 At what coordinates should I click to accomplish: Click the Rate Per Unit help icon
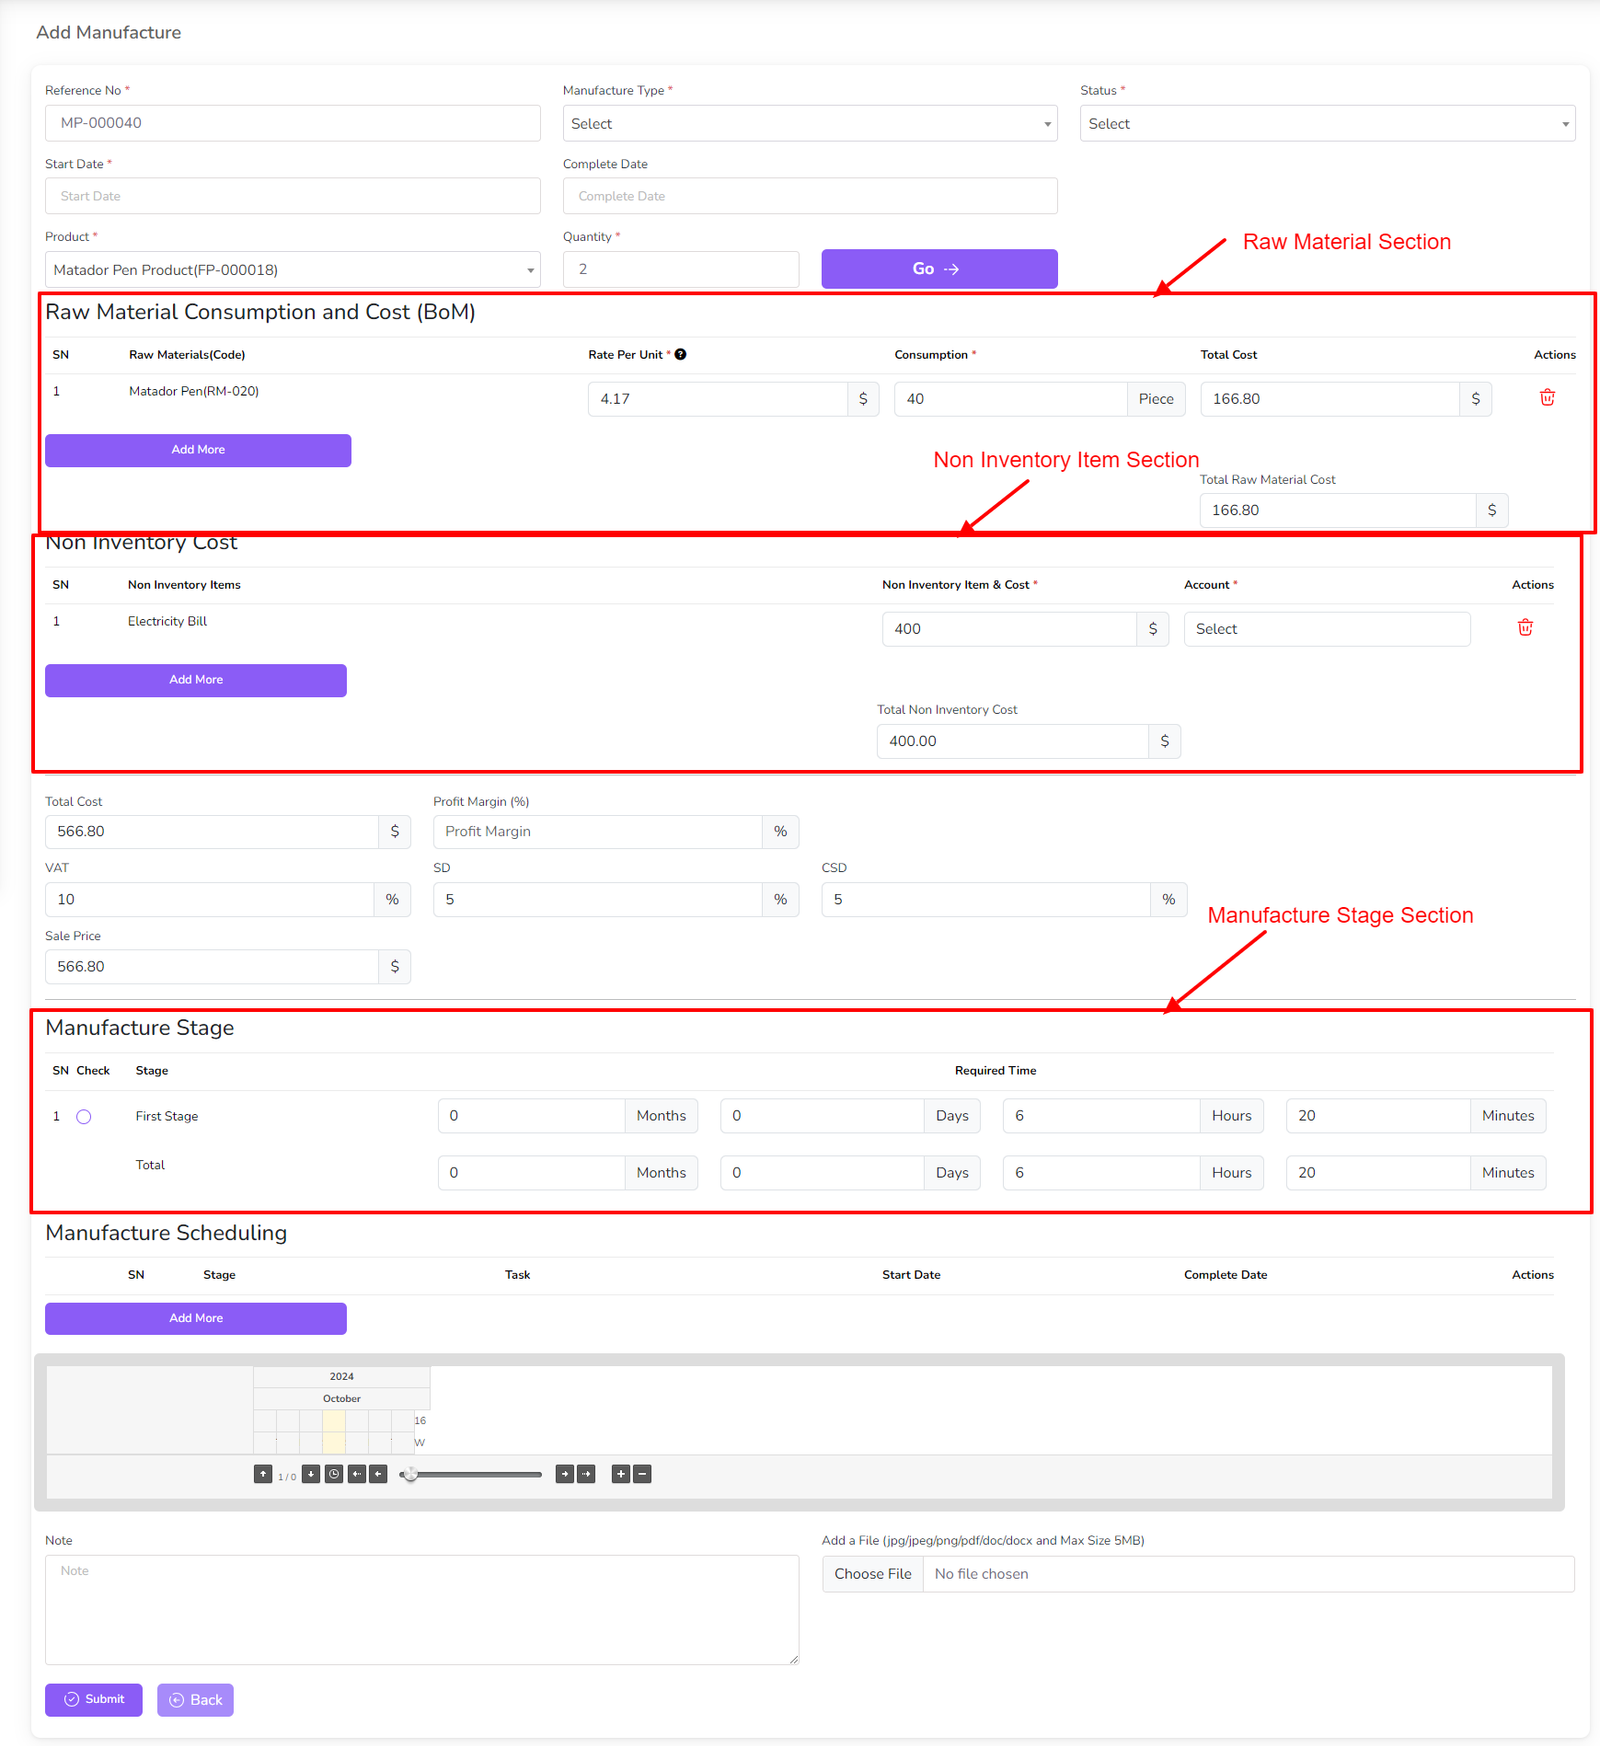tap(680, 355)
